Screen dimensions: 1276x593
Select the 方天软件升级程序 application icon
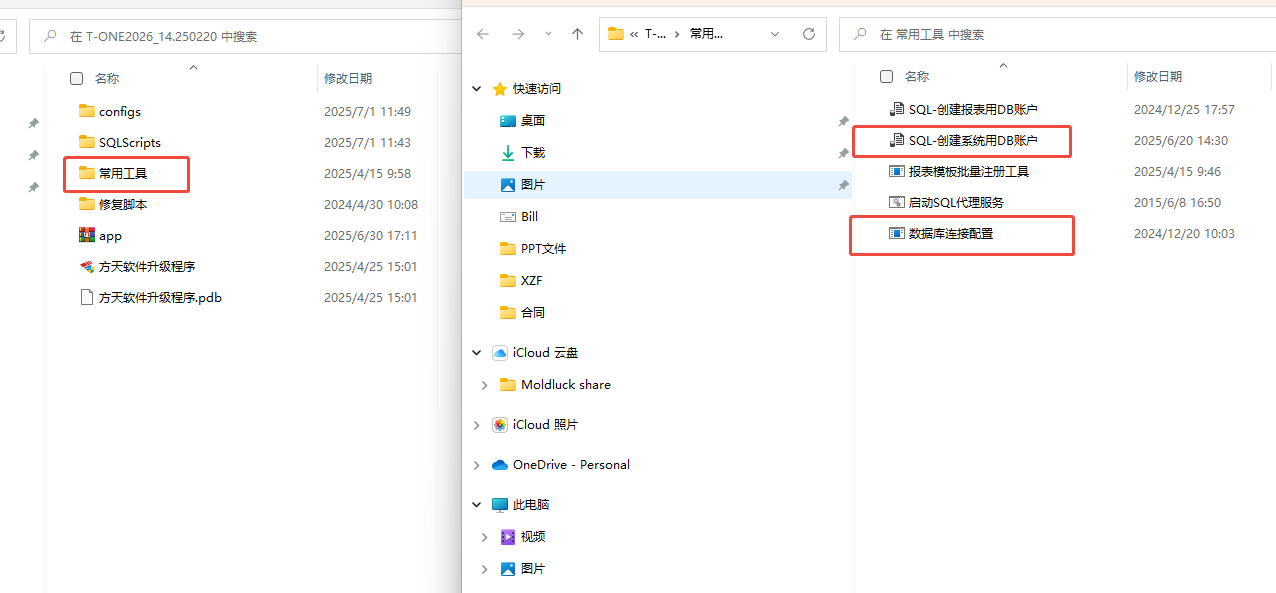point(87,266)
